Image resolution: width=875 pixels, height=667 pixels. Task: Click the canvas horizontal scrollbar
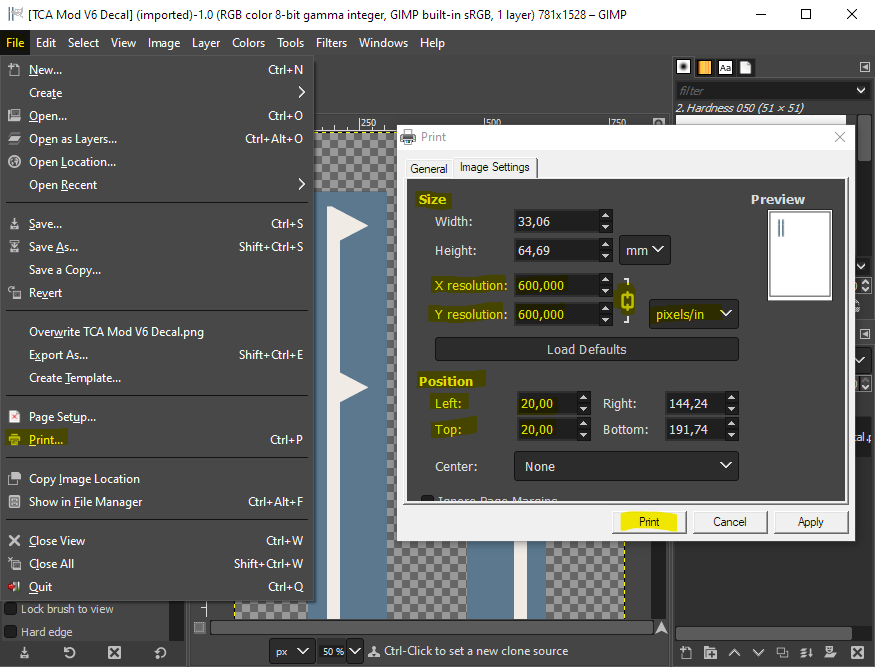pos(431,628)
